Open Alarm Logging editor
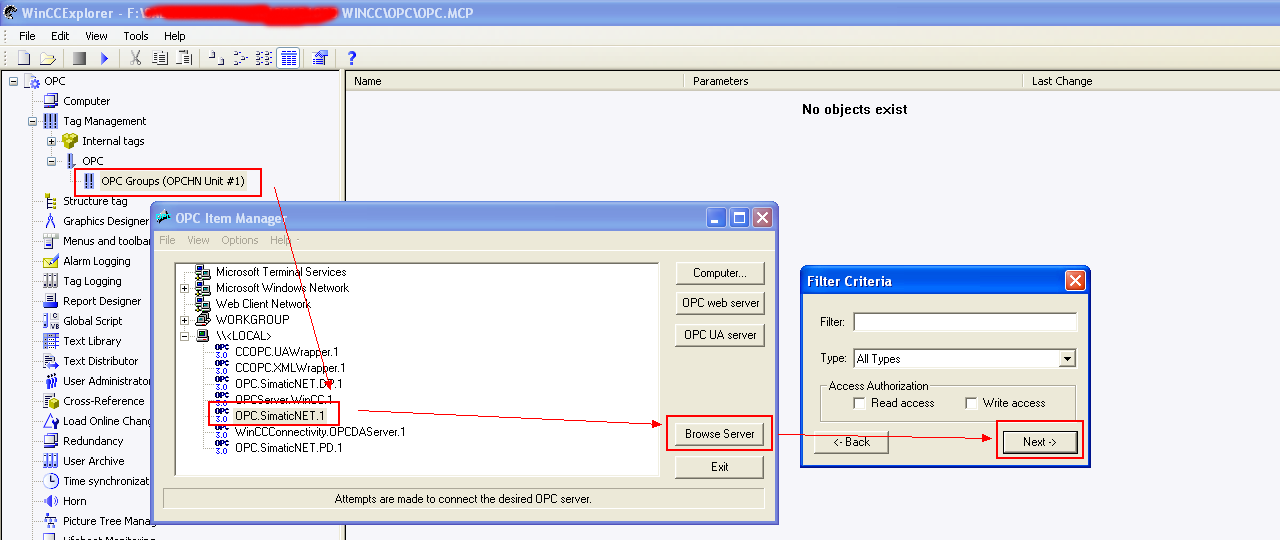1280x540 pixels. [x=97, y=261]
